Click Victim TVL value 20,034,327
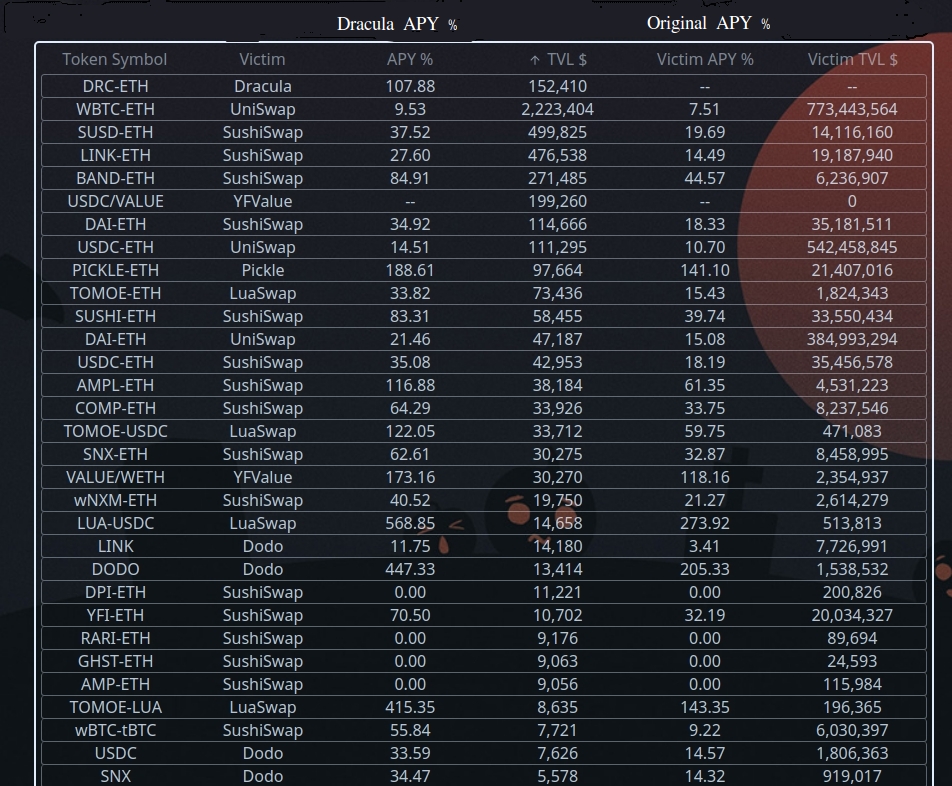Screen dimensions: 952x786 click(852, 616)
